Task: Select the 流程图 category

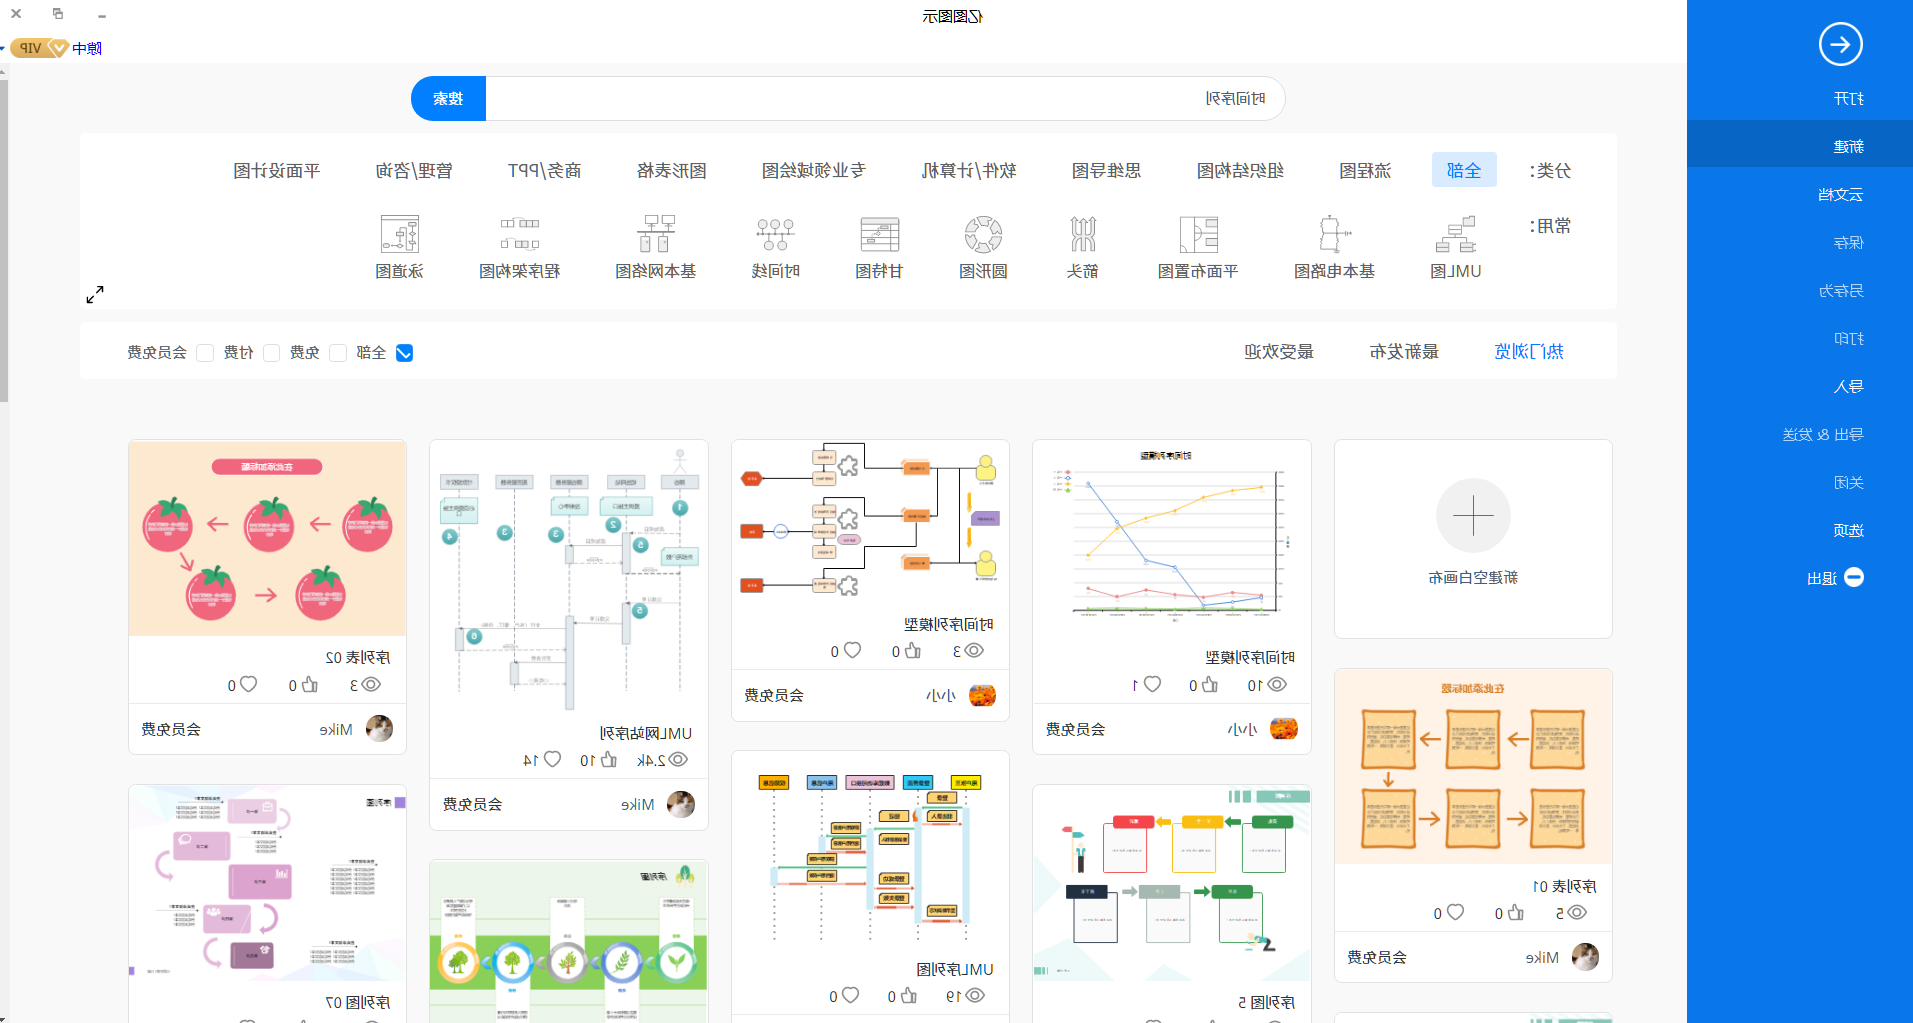Action: pyautogui.click(x=1365, y=170)
